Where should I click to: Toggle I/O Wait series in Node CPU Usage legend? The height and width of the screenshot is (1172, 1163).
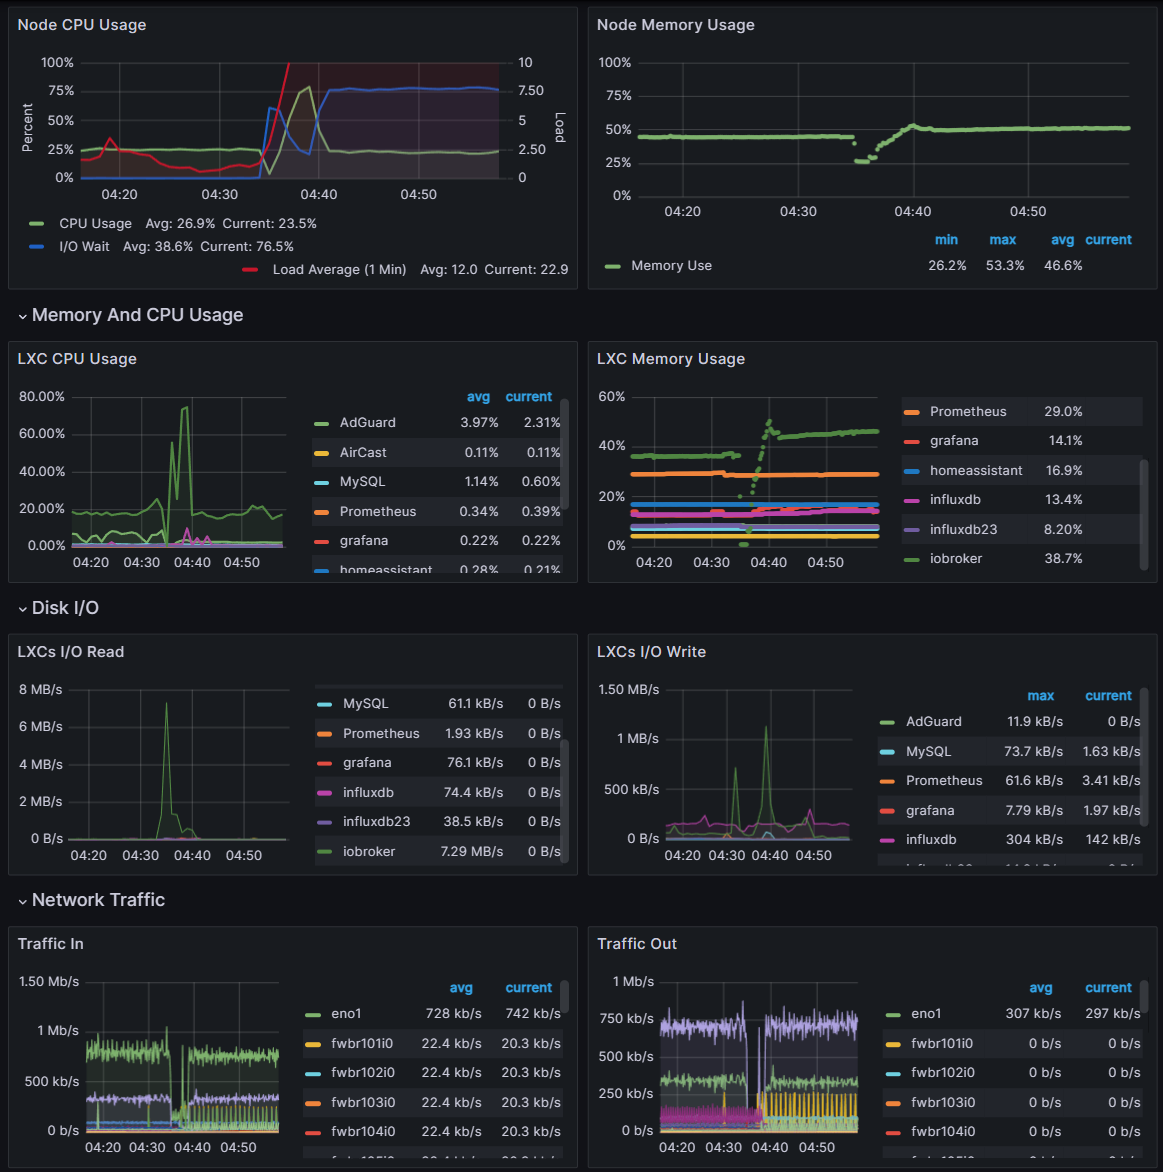click(x=84, y=247)
